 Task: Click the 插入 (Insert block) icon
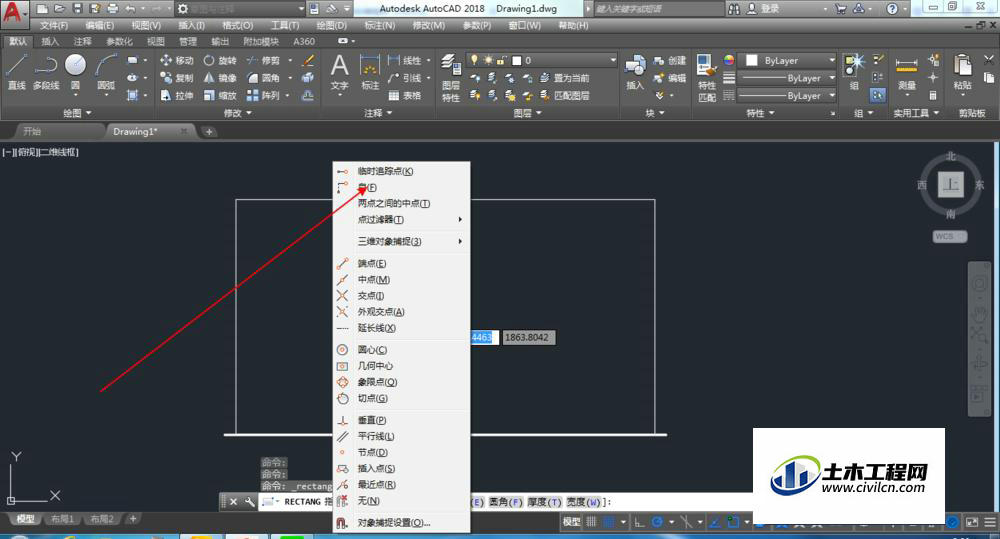point(635,72)
